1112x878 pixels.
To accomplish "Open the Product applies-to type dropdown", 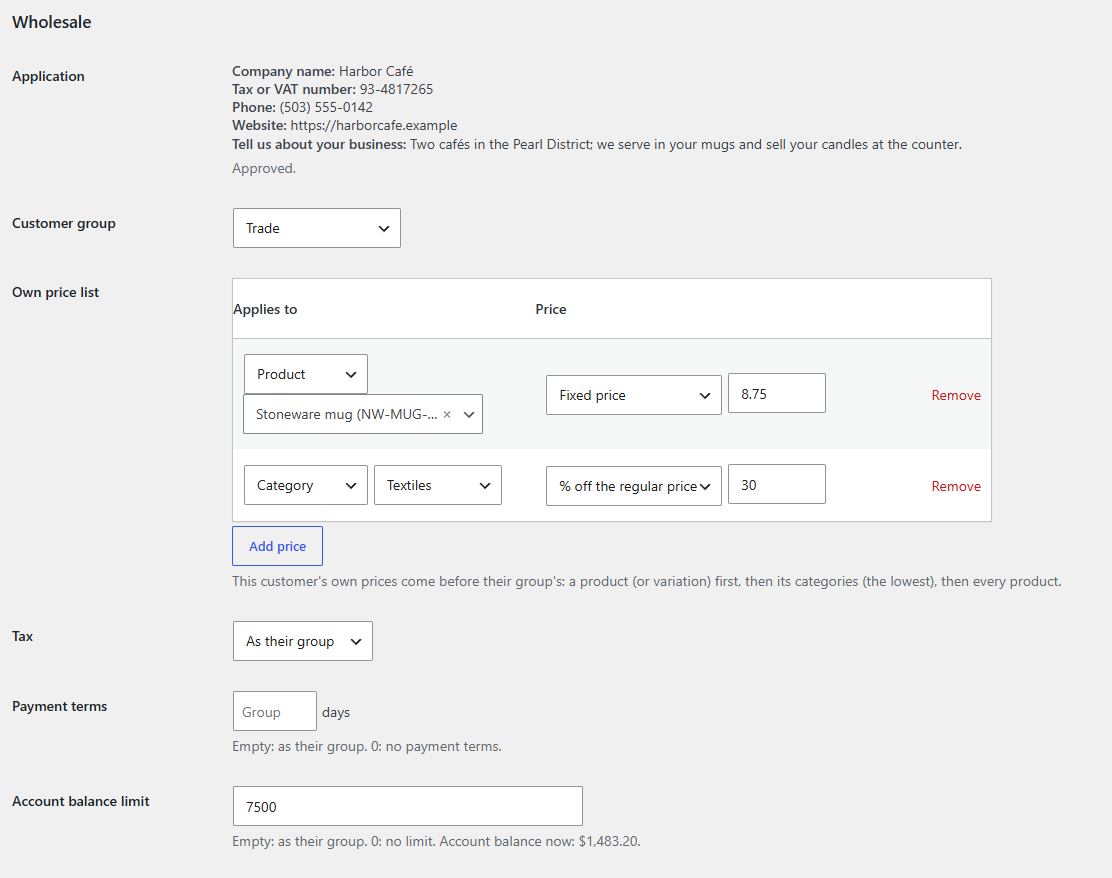I will pyautogui.click(x=306, y=374).
